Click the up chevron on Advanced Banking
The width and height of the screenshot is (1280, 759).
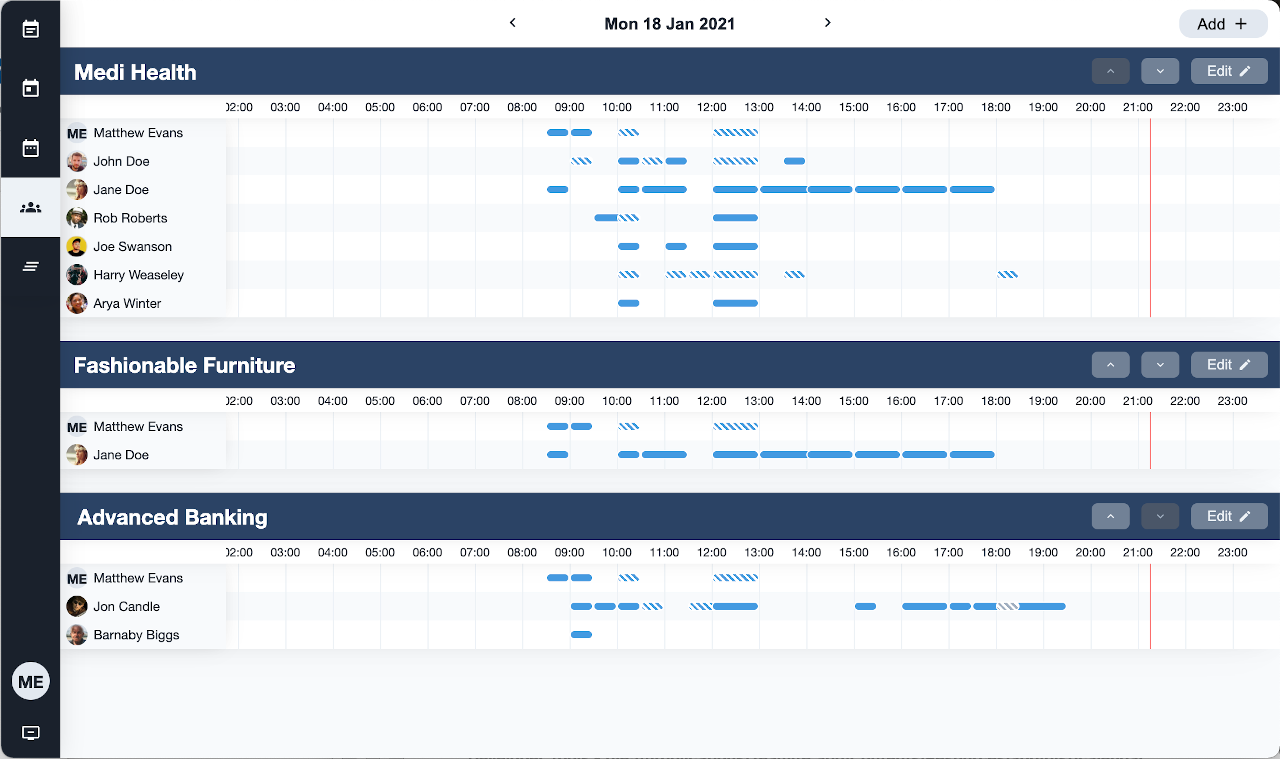coord(1110,516)
